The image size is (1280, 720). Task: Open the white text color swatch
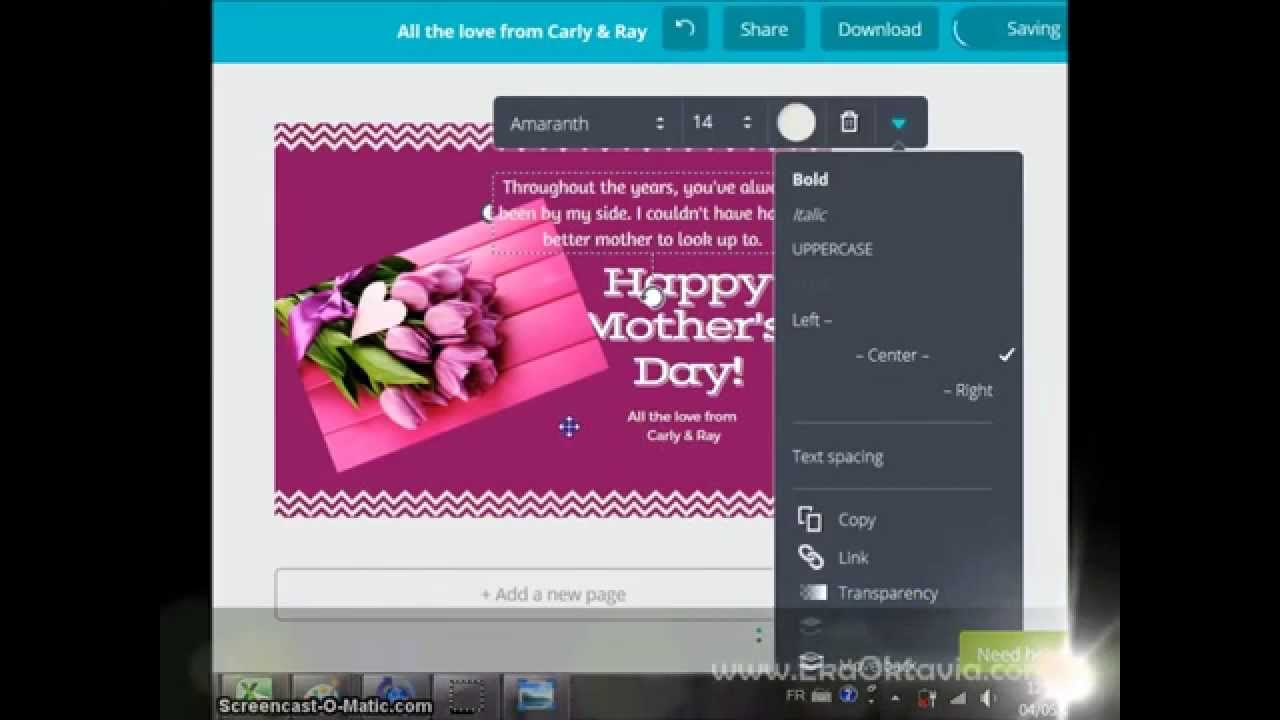pyautogui.click(x=796, y=123)
